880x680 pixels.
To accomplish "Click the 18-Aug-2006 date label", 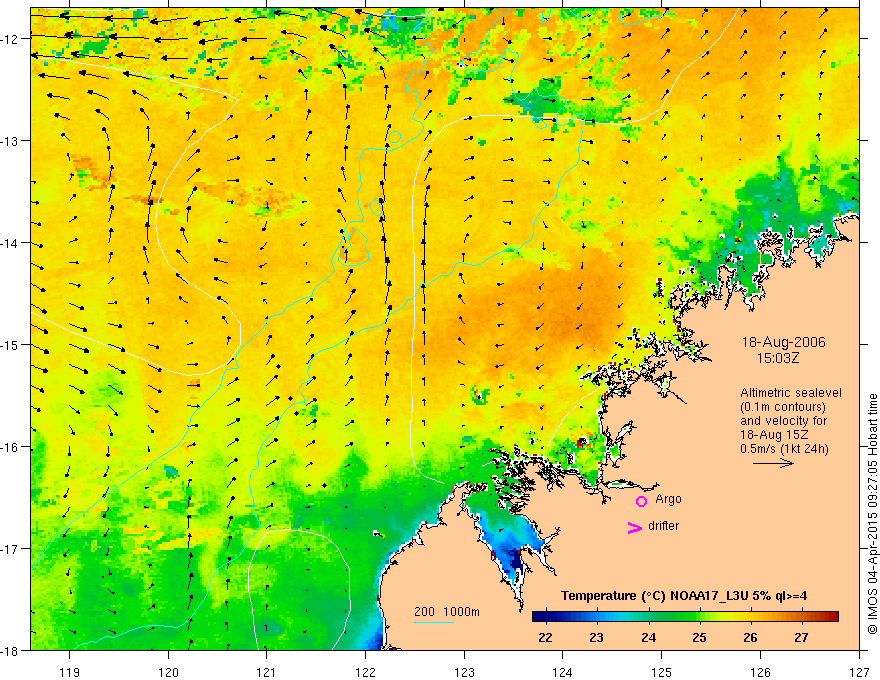I will pos(783,342).
